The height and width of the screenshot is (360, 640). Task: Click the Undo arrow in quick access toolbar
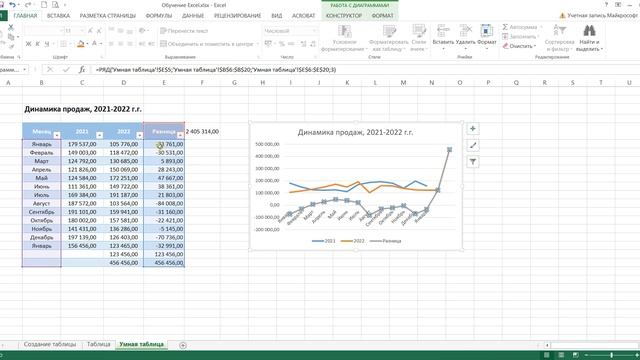pos(12,5)
